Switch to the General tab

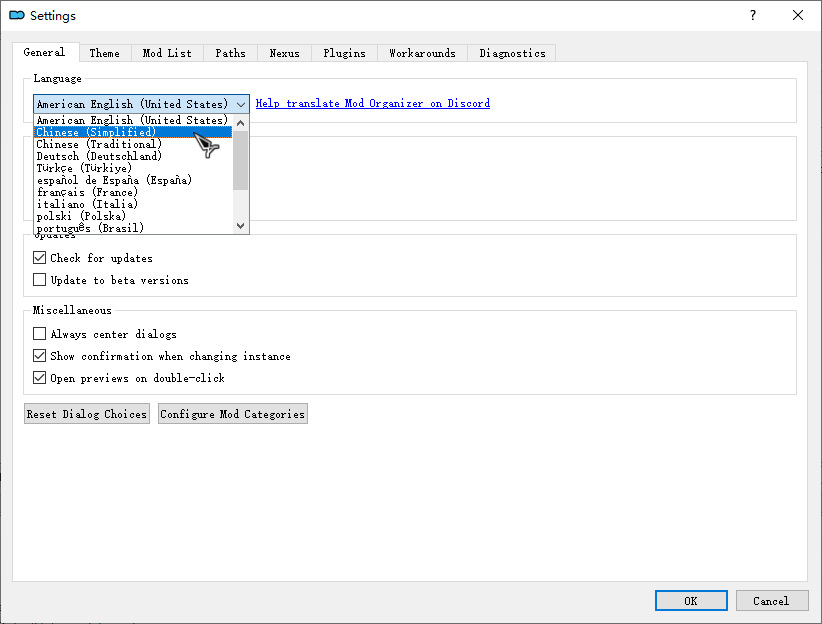[x=45, y=52]
